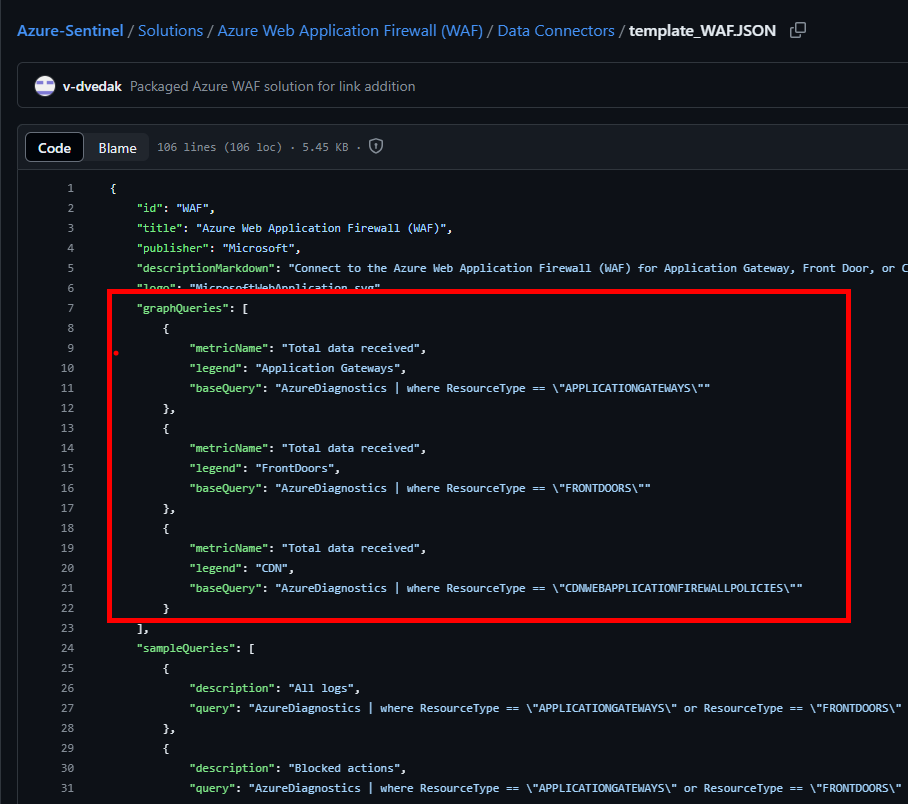Select line number 3
The height and width of the screenshot is (804, 908).
point(70,228)
